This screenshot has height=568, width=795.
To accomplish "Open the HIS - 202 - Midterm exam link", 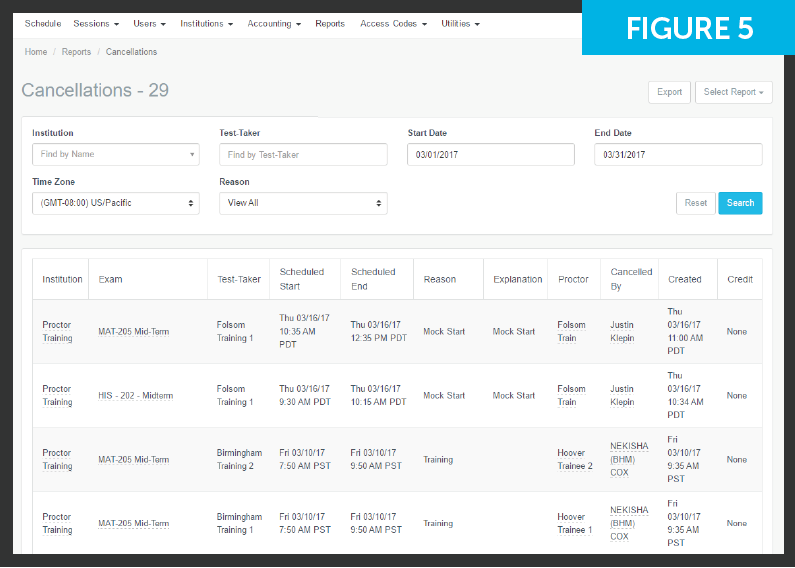I will [135, 396].
